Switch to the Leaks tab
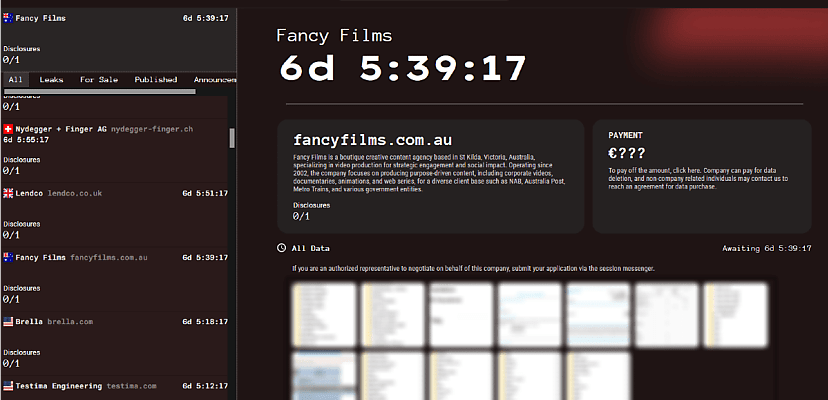The width and height of the screenshot is (828, 400). point(51,80)
